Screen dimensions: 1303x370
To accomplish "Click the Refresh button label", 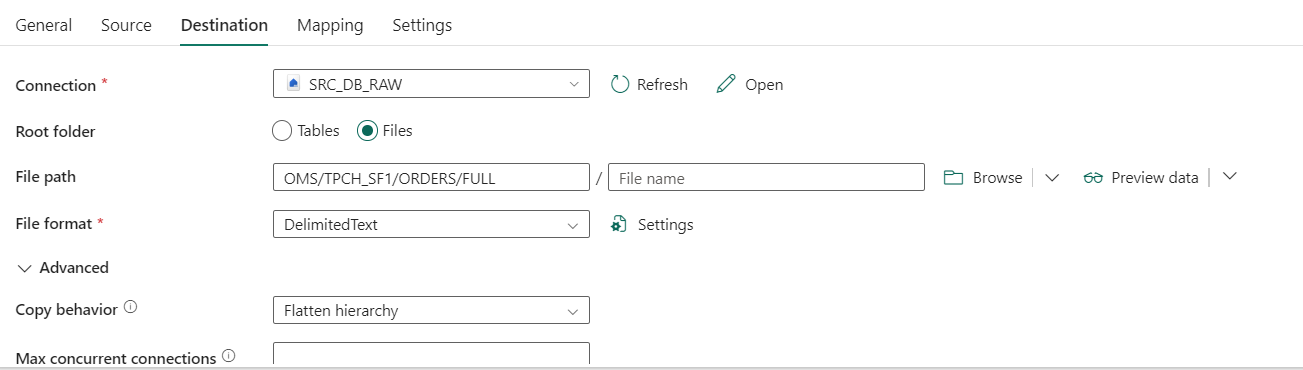I will click(662, 85).
